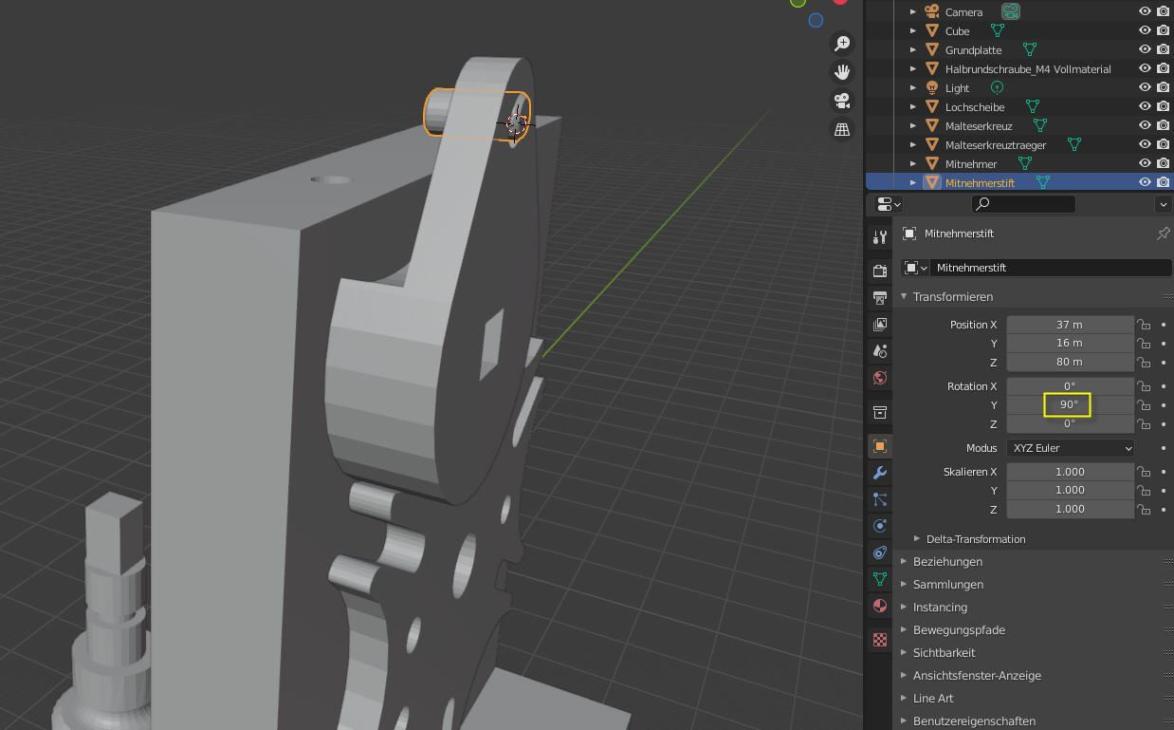Click mesh data icon next to Malteserkreuztraeger
This screenshot has height=730, width=1174.
[x=1074, y=145]
